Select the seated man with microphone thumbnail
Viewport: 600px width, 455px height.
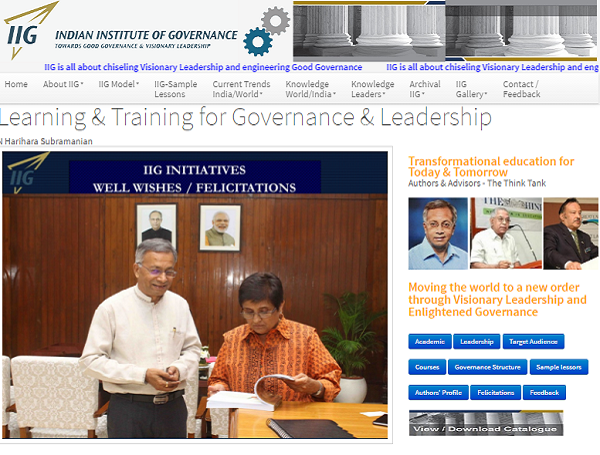point(506,233)
